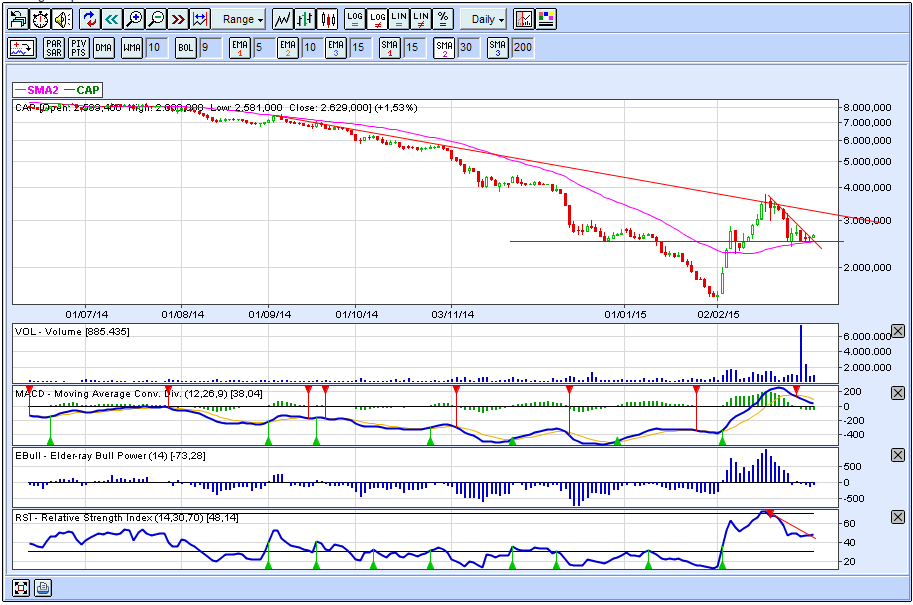Switch to candlestick chart style

click(328, 19)
